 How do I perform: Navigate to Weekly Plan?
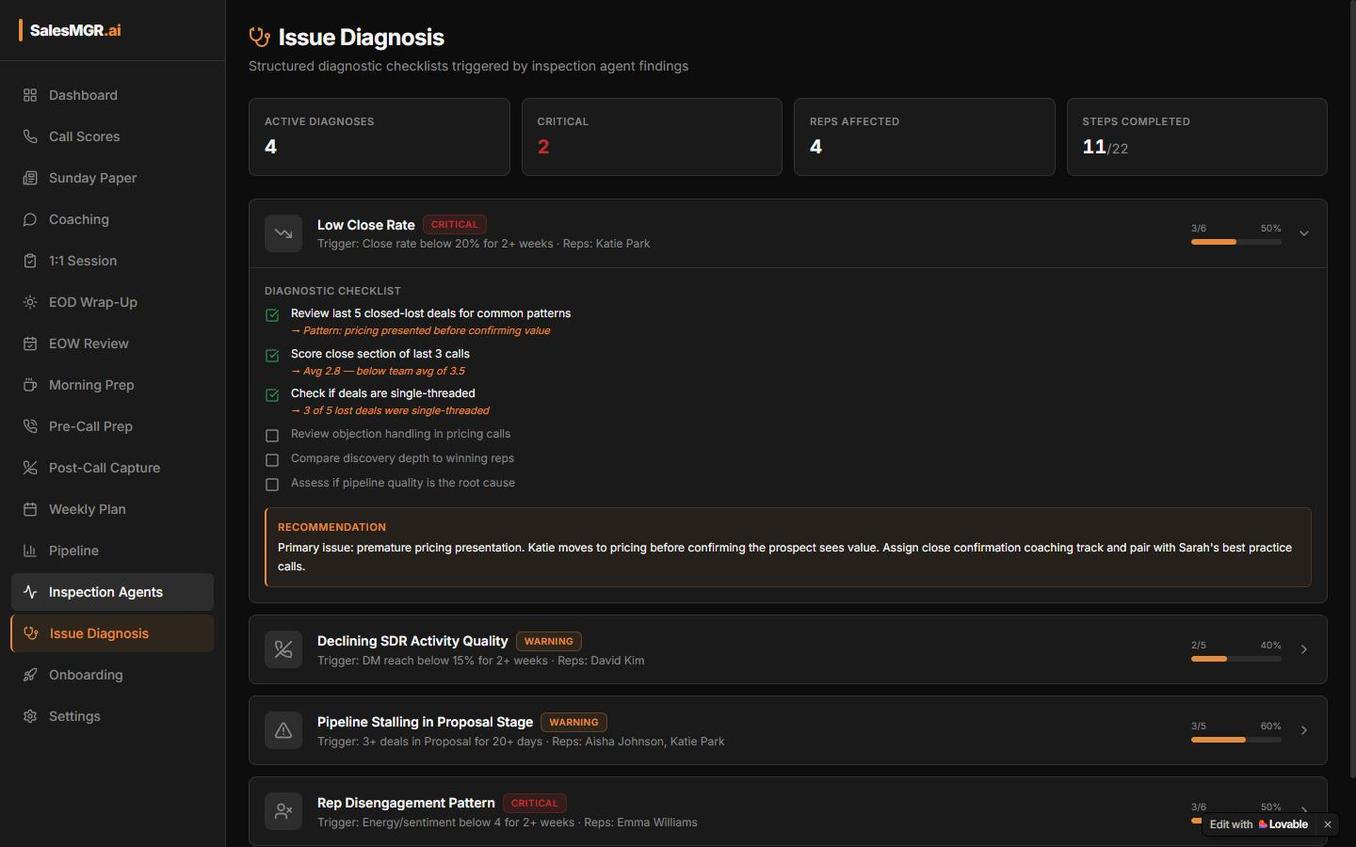pyautogui.click(x=112, y=509)
